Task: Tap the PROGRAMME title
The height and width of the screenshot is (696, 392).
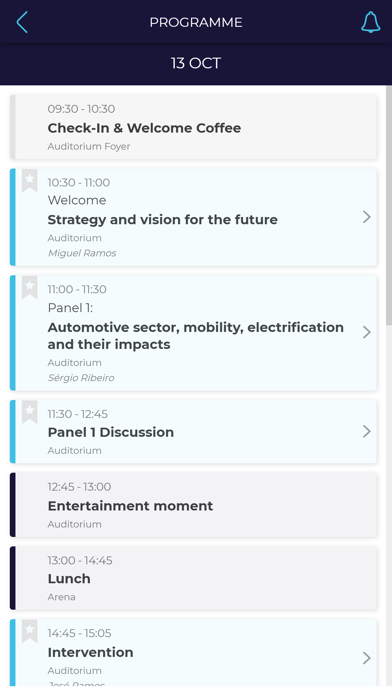Action: 196,22
